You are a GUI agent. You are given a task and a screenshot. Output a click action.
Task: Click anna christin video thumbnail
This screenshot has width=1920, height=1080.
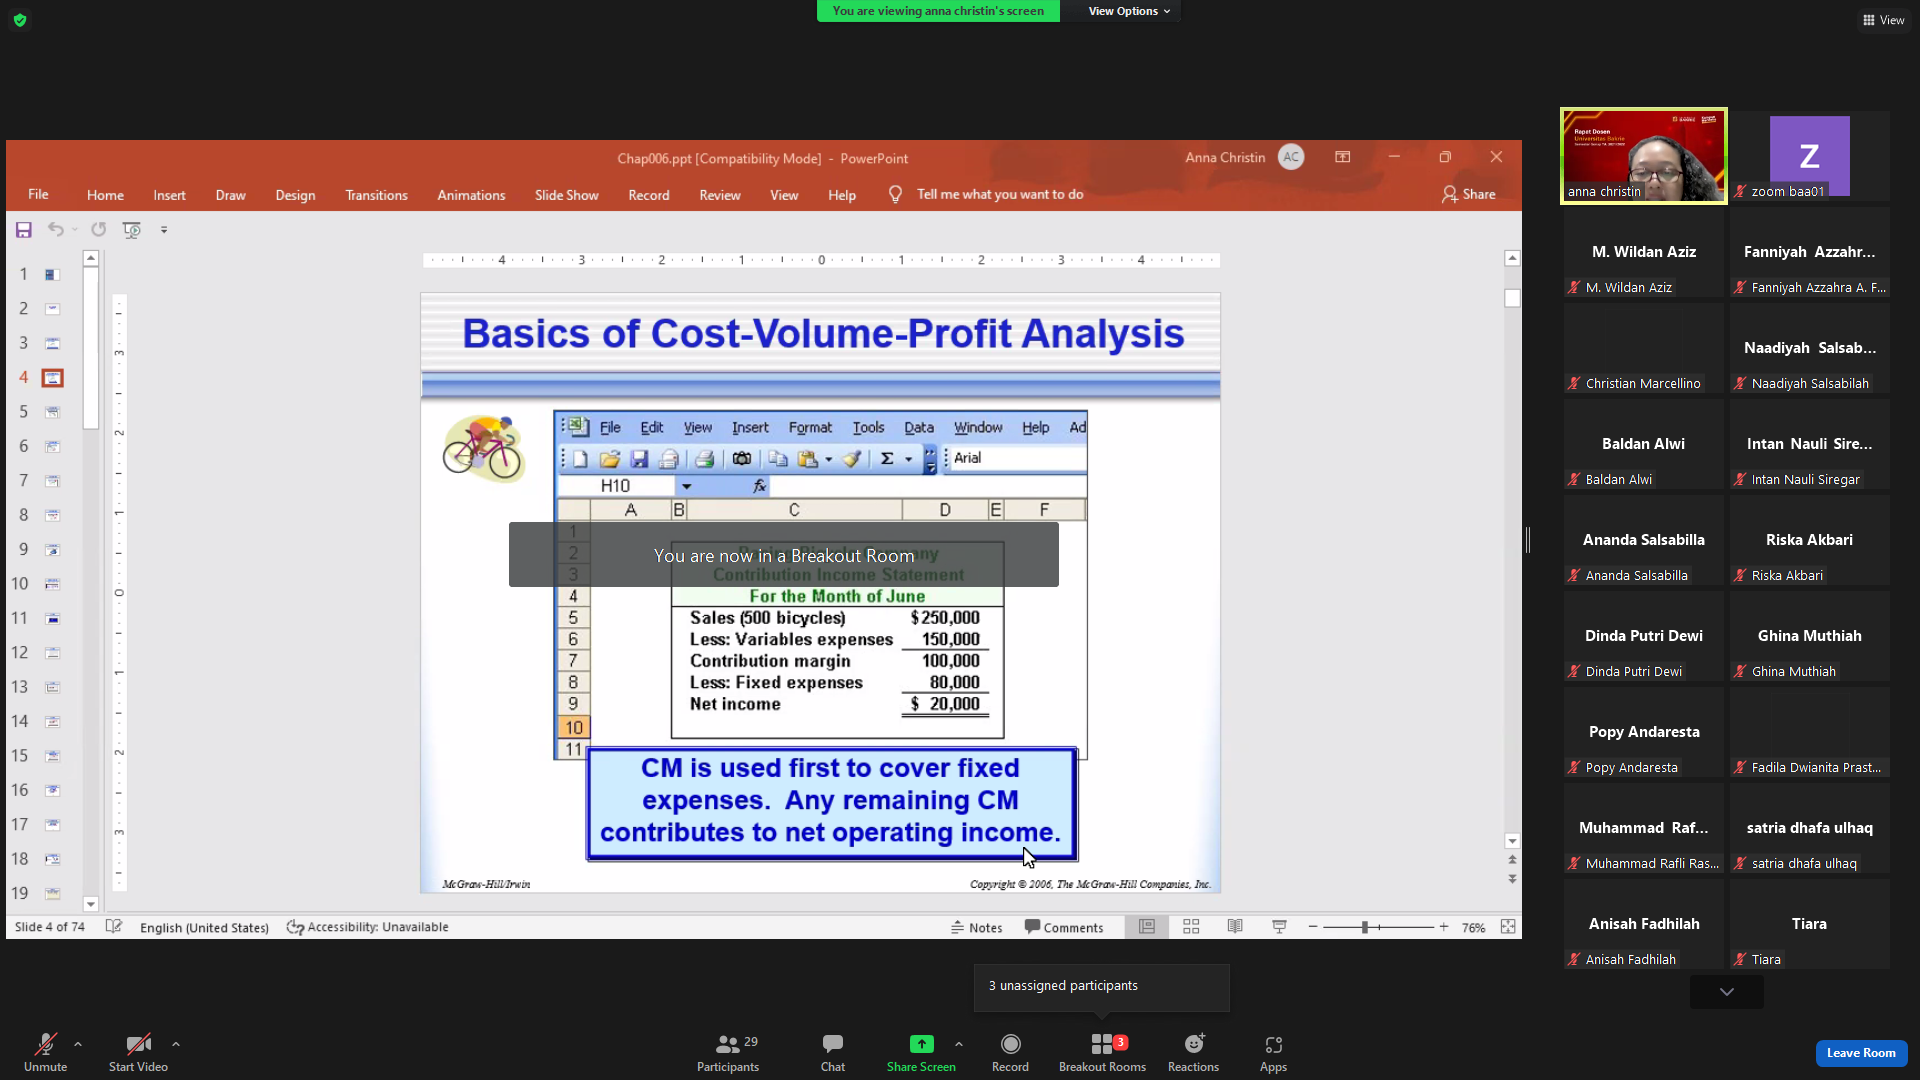(1644, 156)
